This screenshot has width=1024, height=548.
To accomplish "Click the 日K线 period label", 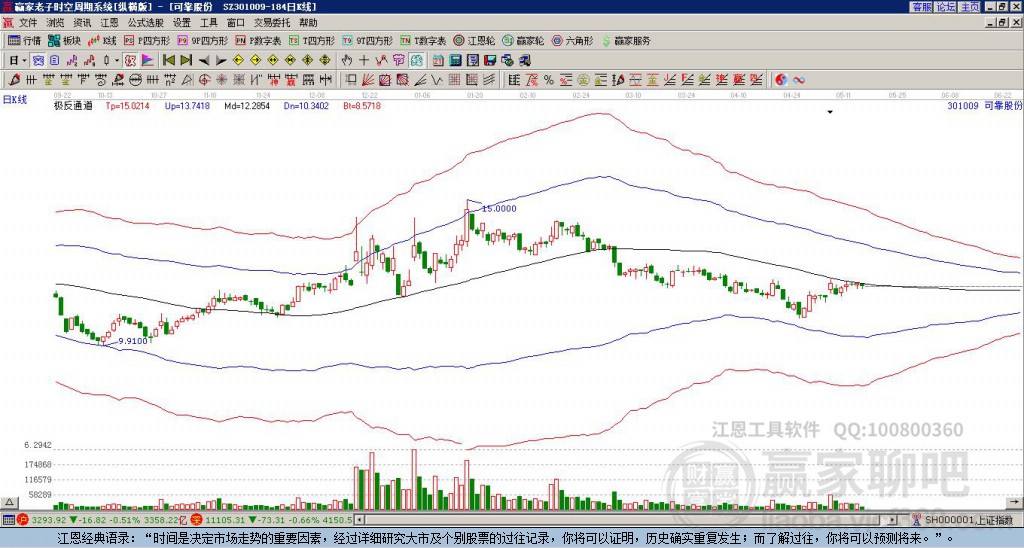I will pyautogui.click(x=14, y=100).
